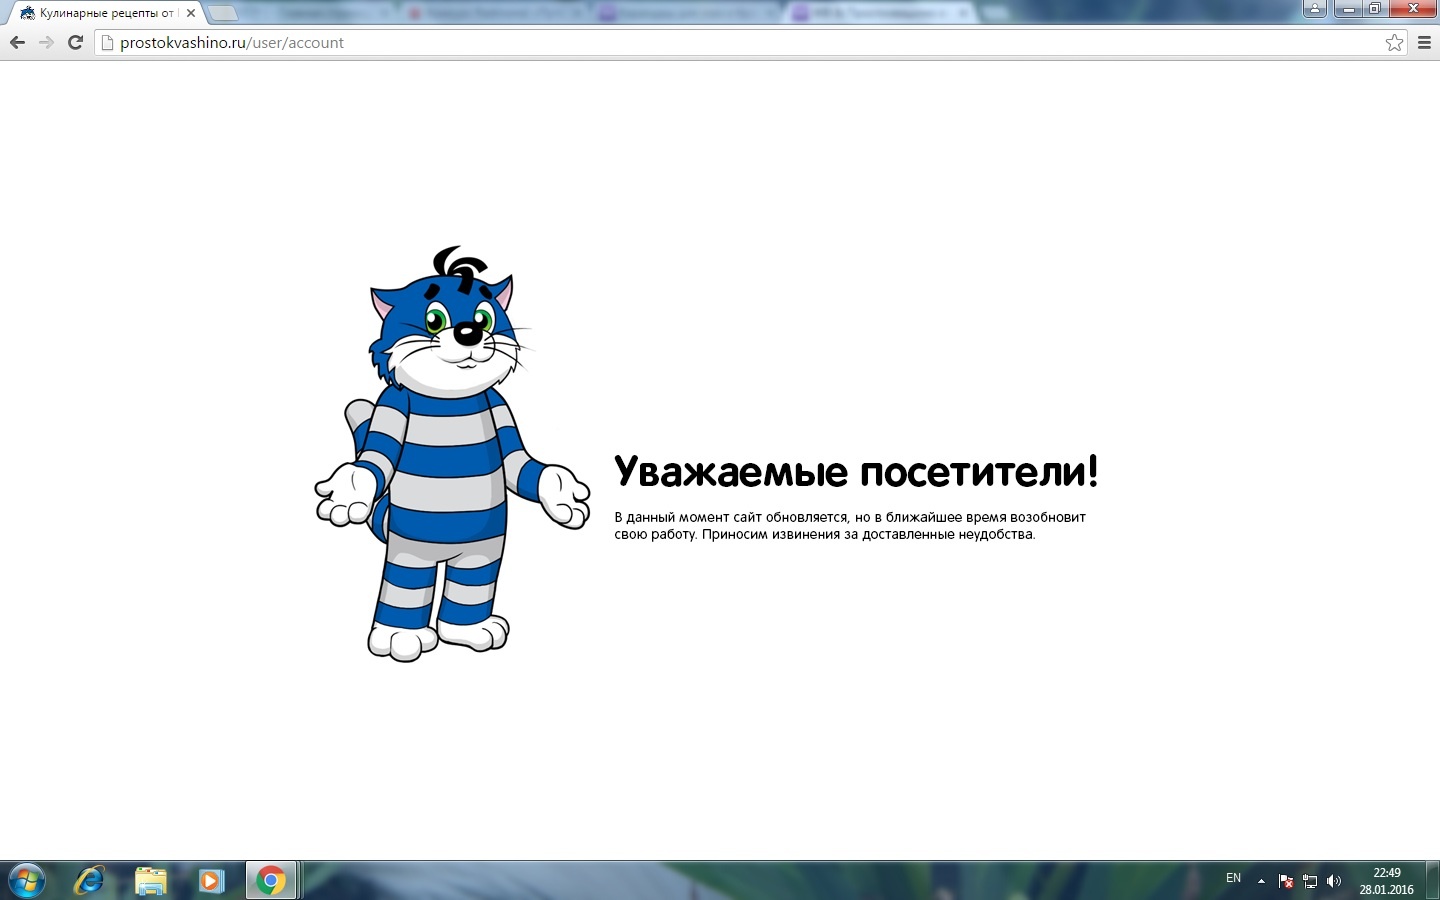Reload the current page
The width and height of the screenshot is (1440, 900).
75,43
